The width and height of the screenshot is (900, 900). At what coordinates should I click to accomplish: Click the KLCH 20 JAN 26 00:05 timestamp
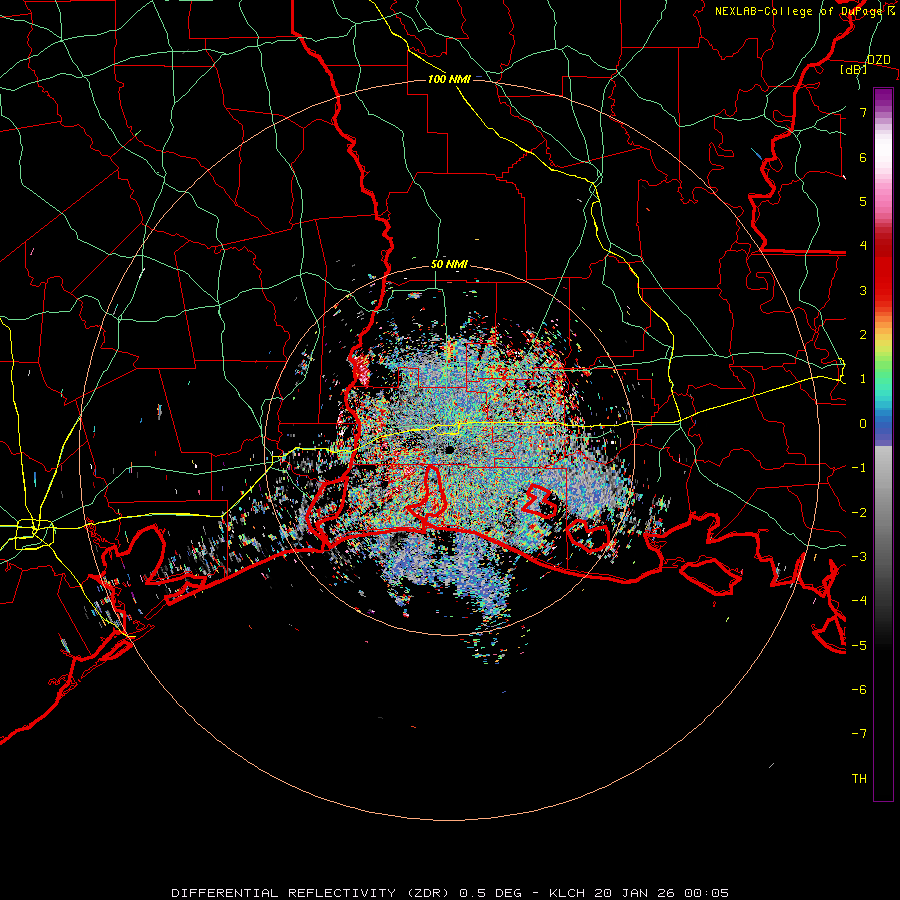[x=639, y=893]
